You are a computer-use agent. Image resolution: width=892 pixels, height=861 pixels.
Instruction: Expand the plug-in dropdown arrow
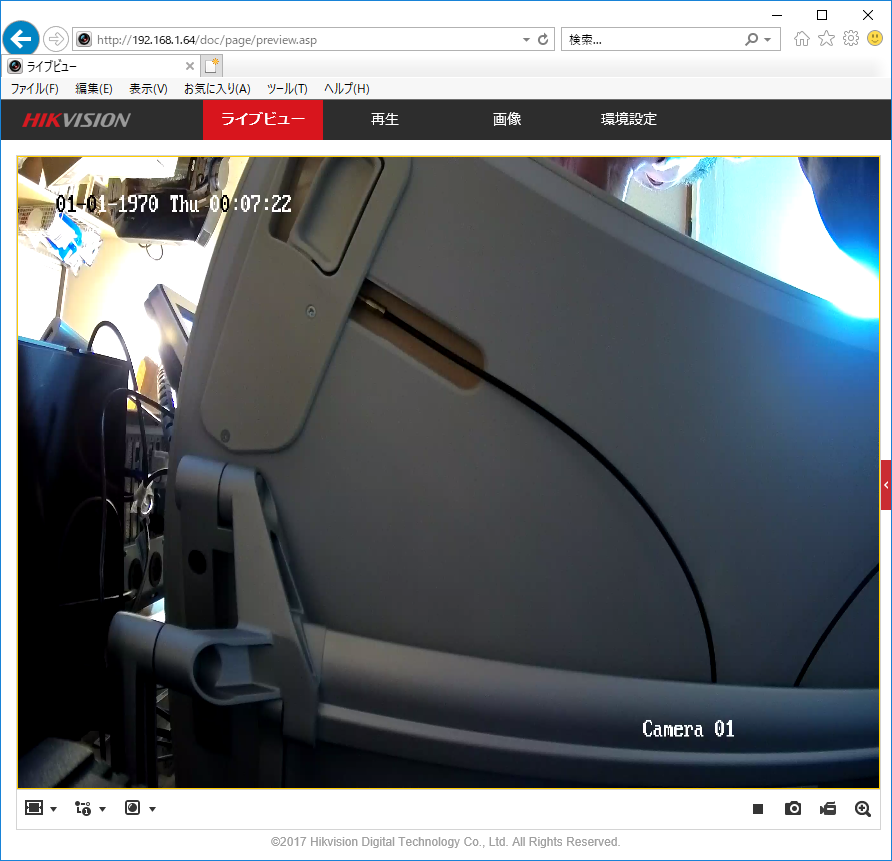152,809
